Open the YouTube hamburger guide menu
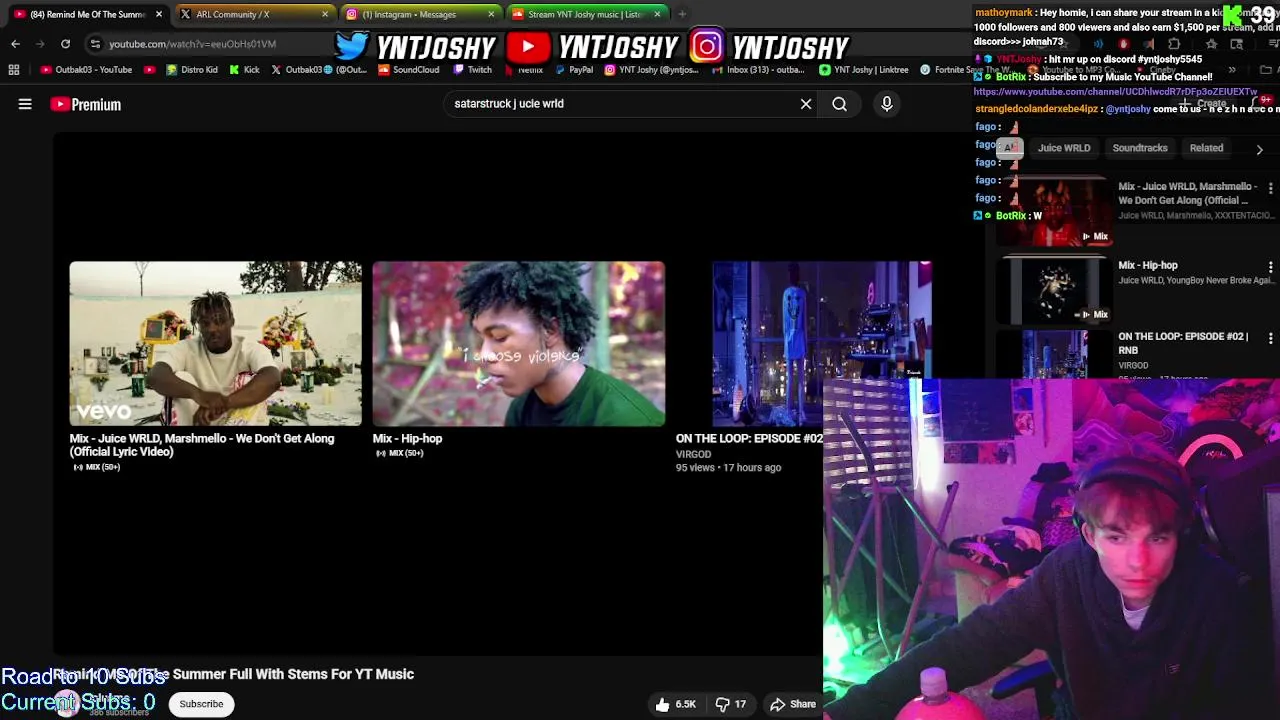The width and height of the screenshot is (1280, 720). point(25,104)
